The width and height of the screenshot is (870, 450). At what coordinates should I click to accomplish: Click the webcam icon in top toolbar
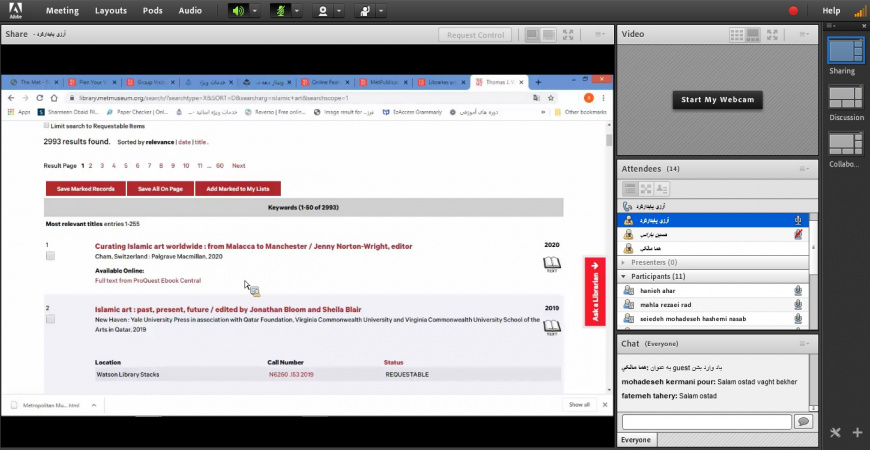tap(323, 11)
